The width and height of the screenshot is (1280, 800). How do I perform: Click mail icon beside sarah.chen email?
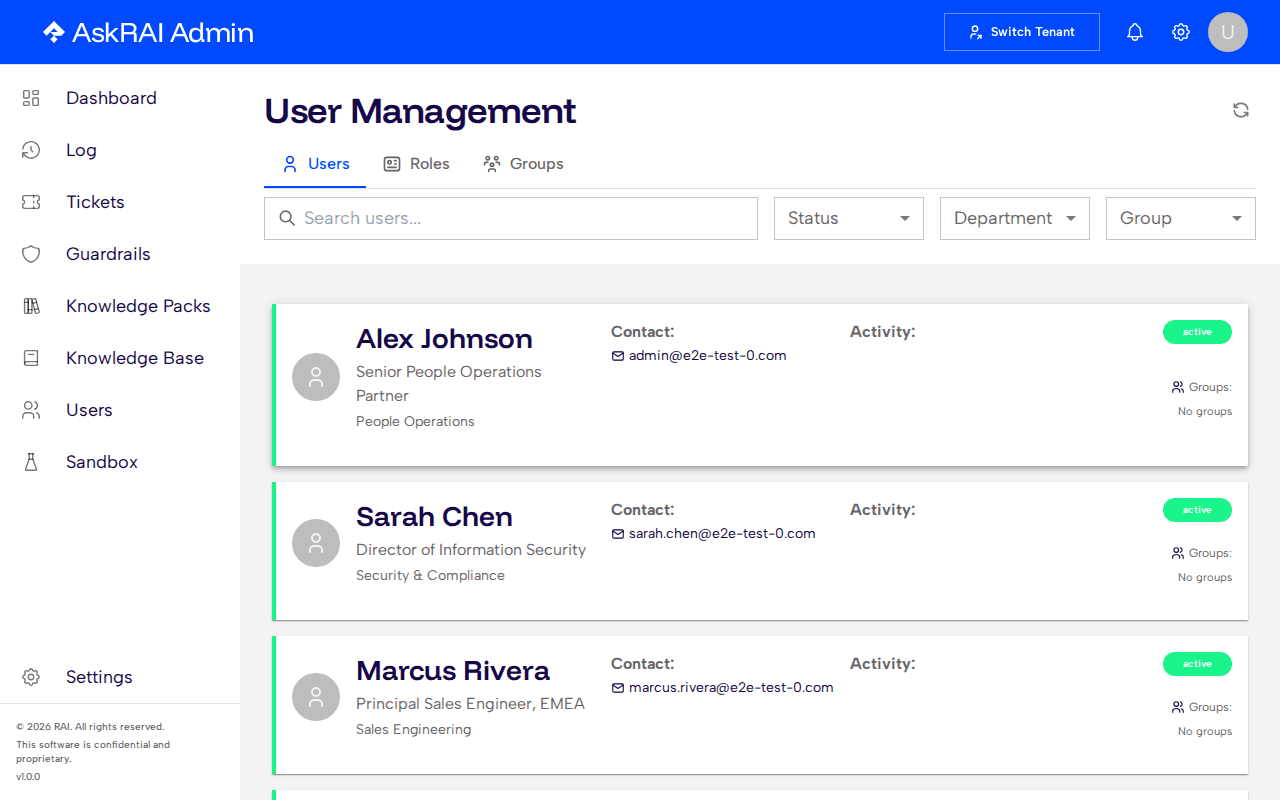pos(618,534)
